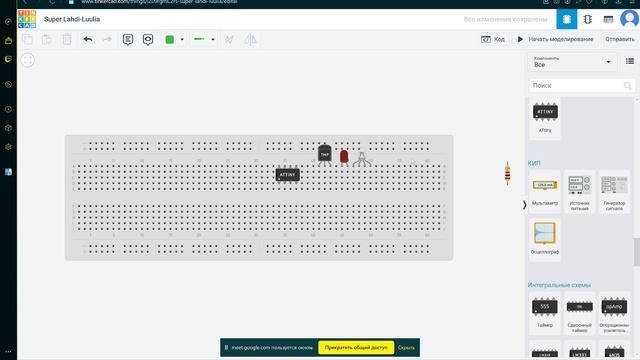640x360 pixels.
Task: Click project name Super Lahdi-Luulia
Action: tap(72, 19)
